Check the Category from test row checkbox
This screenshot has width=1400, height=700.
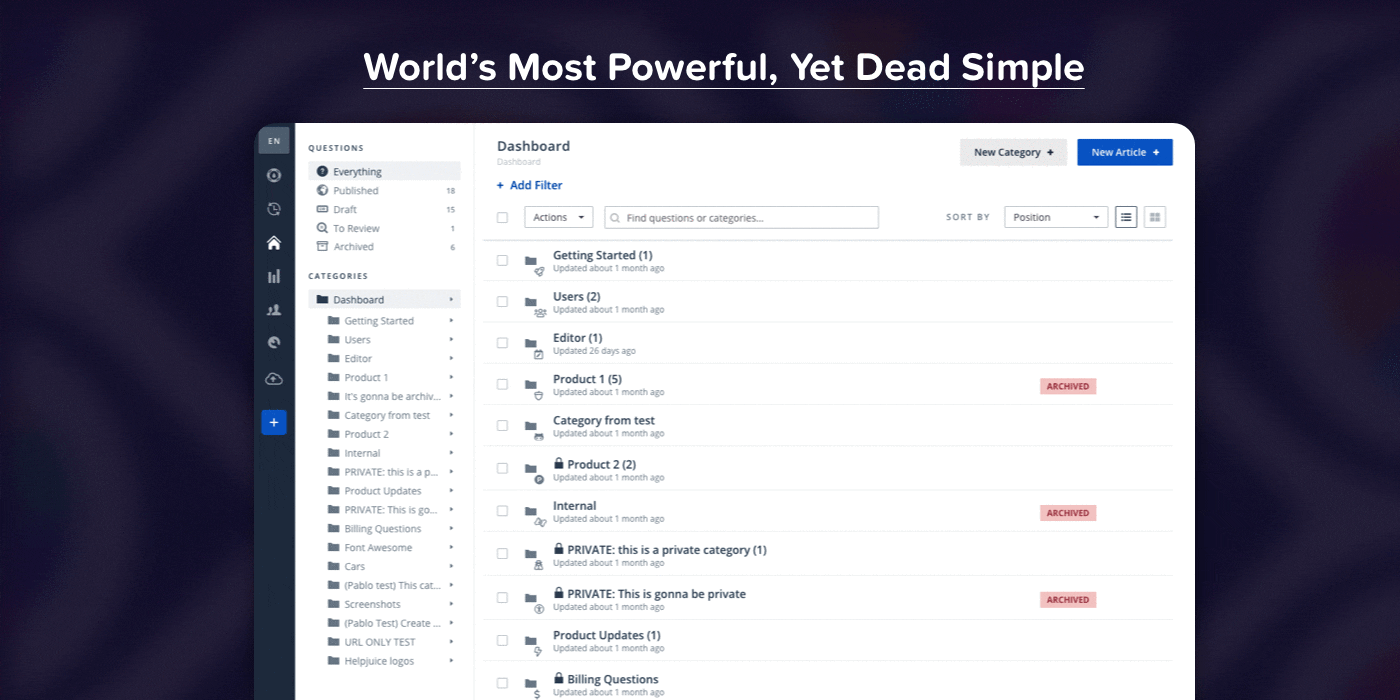(x=502, y=425)
